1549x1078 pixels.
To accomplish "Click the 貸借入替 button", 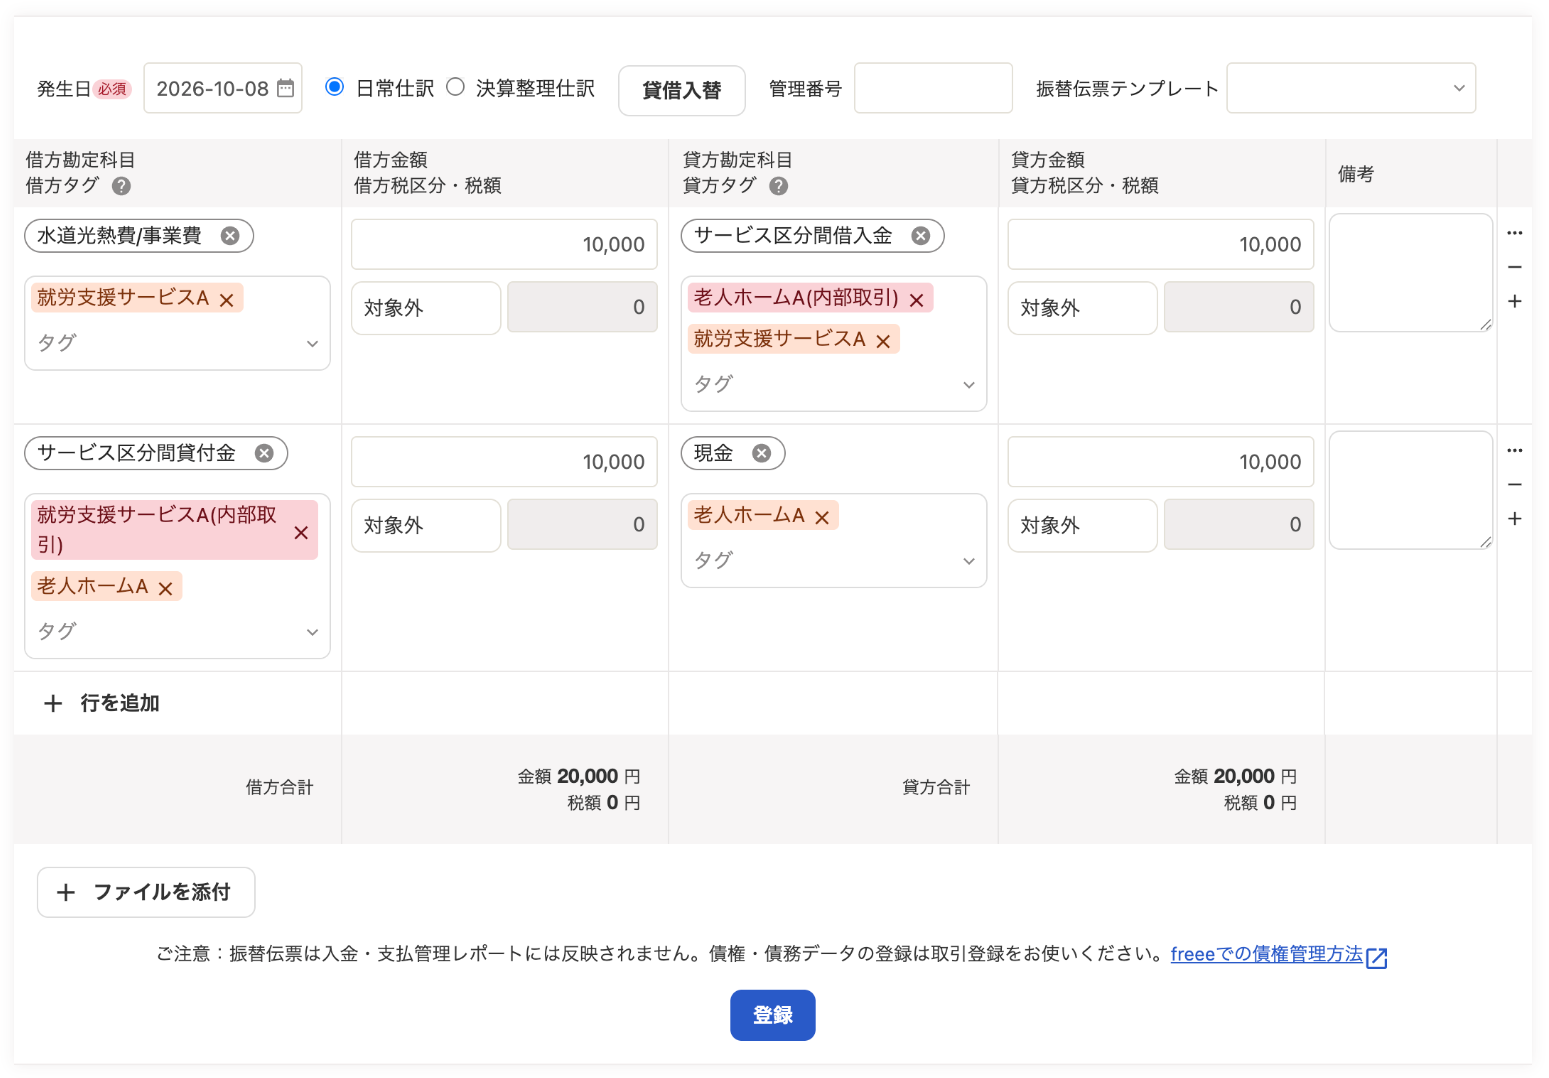I will (682, 90).
